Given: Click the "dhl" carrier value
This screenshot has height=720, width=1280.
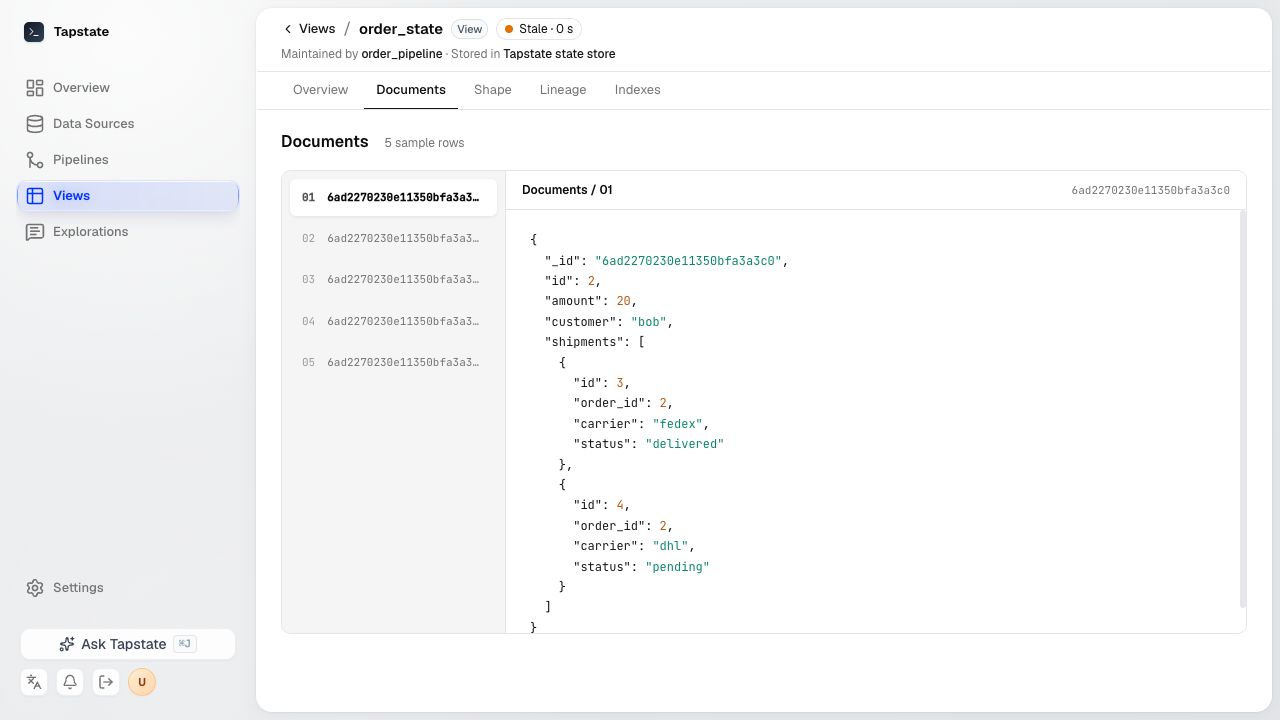Looking at the screenshot, I should (x=670, y=546).
